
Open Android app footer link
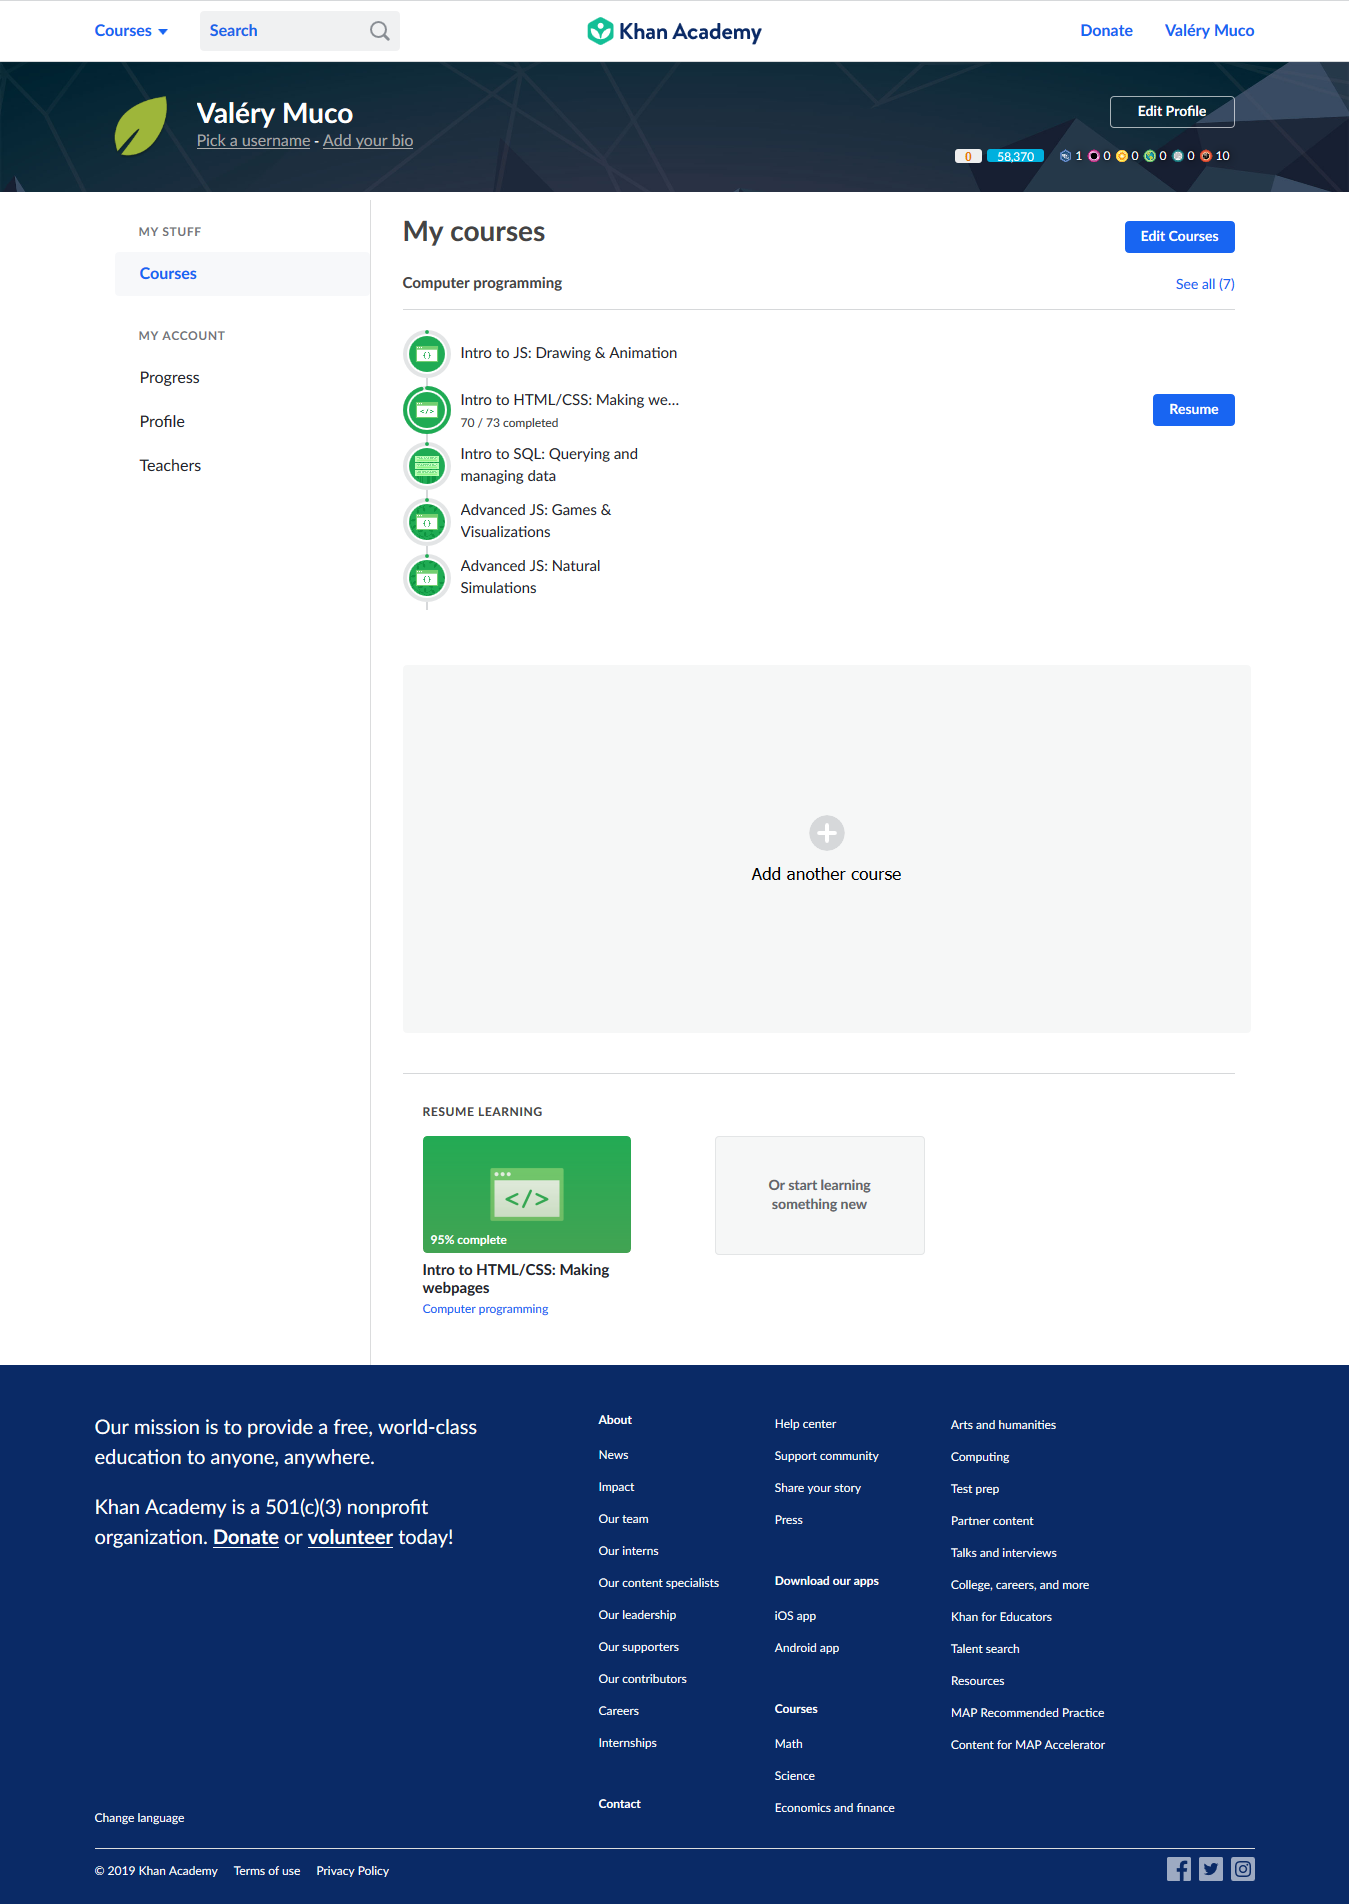(807, 1648)
